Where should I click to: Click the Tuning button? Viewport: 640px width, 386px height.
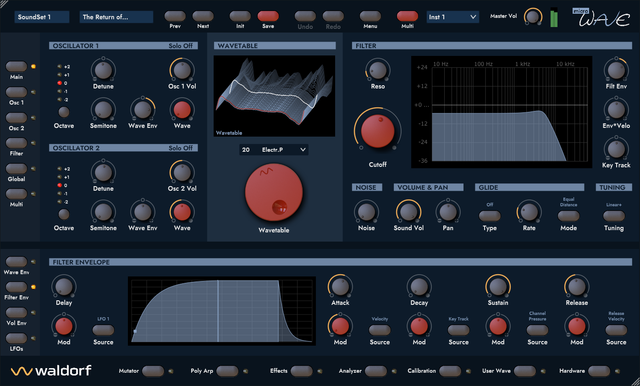[613, 215]
